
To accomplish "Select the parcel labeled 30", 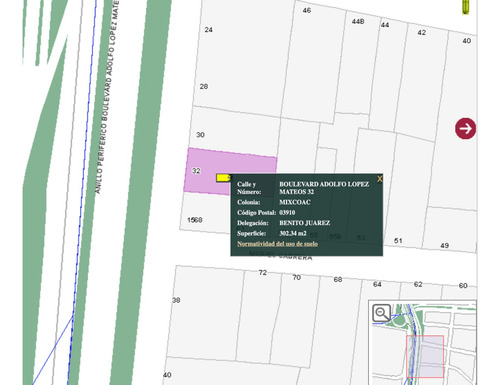I will [200, 135].
